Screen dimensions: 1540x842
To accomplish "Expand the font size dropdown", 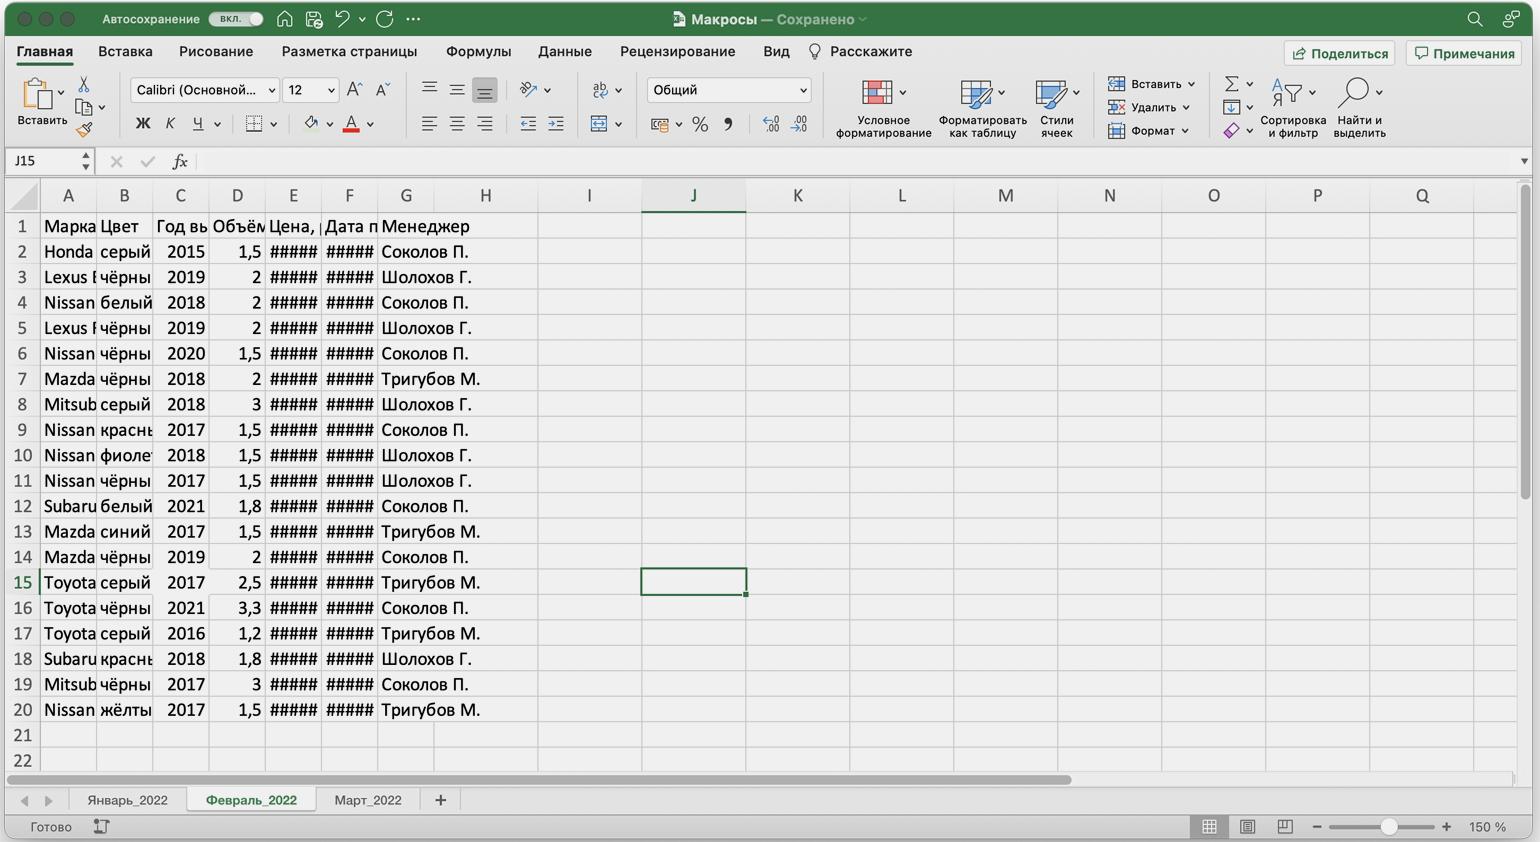I will coord(331,90).
